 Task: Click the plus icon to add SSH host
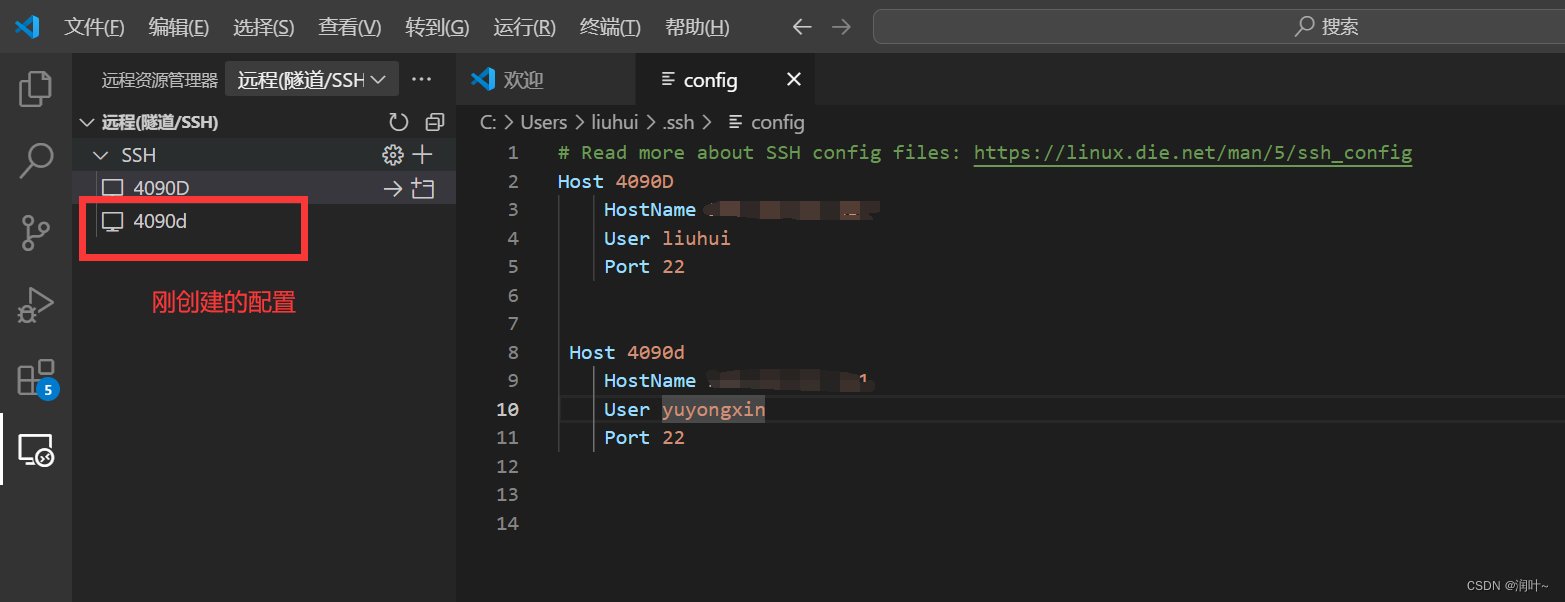[420, 155]
